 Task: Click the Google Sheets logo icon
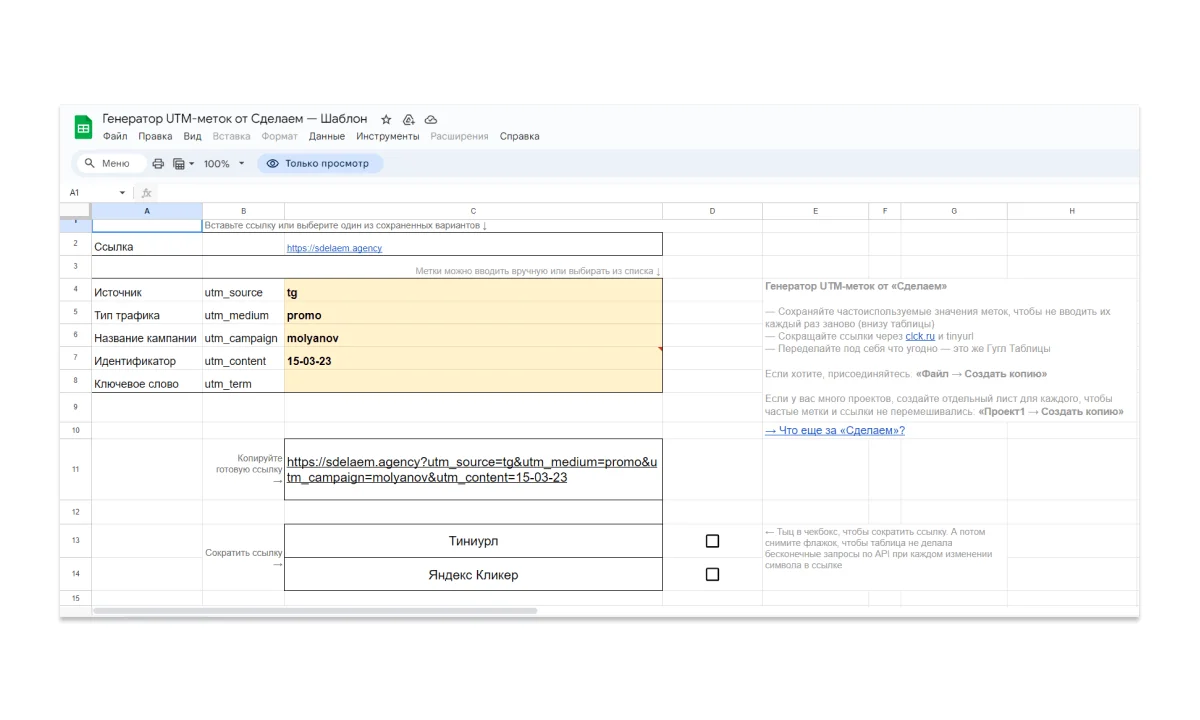[x=83, y=127]
